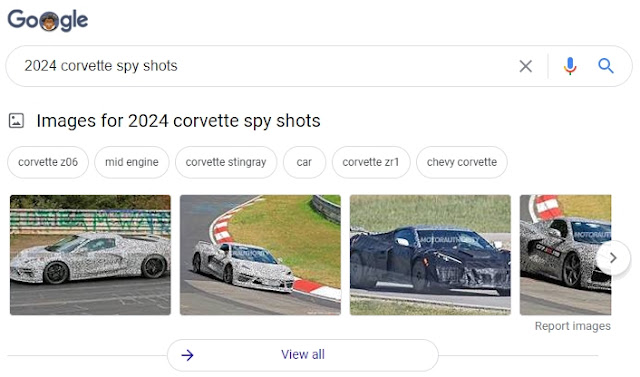The width and height of the screenshot is (640, 377).
Task: Select the chevy corvette filter chip
Action: (x=462, y=162)
